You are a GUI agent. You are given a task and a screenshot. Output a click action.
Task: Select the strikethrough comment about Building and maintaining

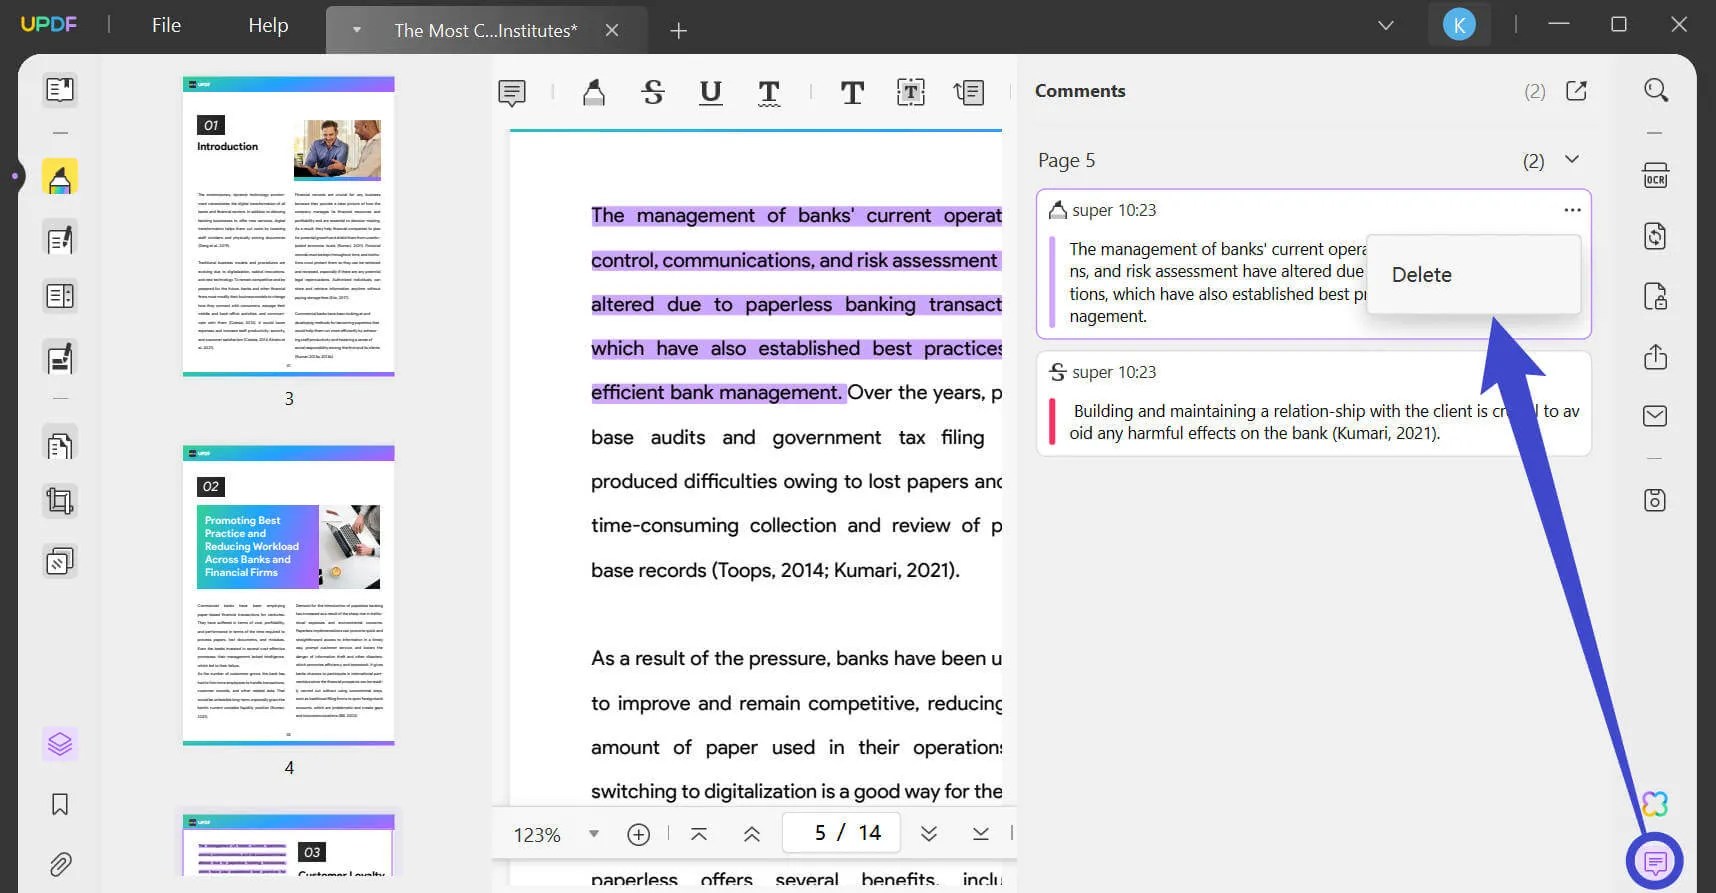point(1314,403)
